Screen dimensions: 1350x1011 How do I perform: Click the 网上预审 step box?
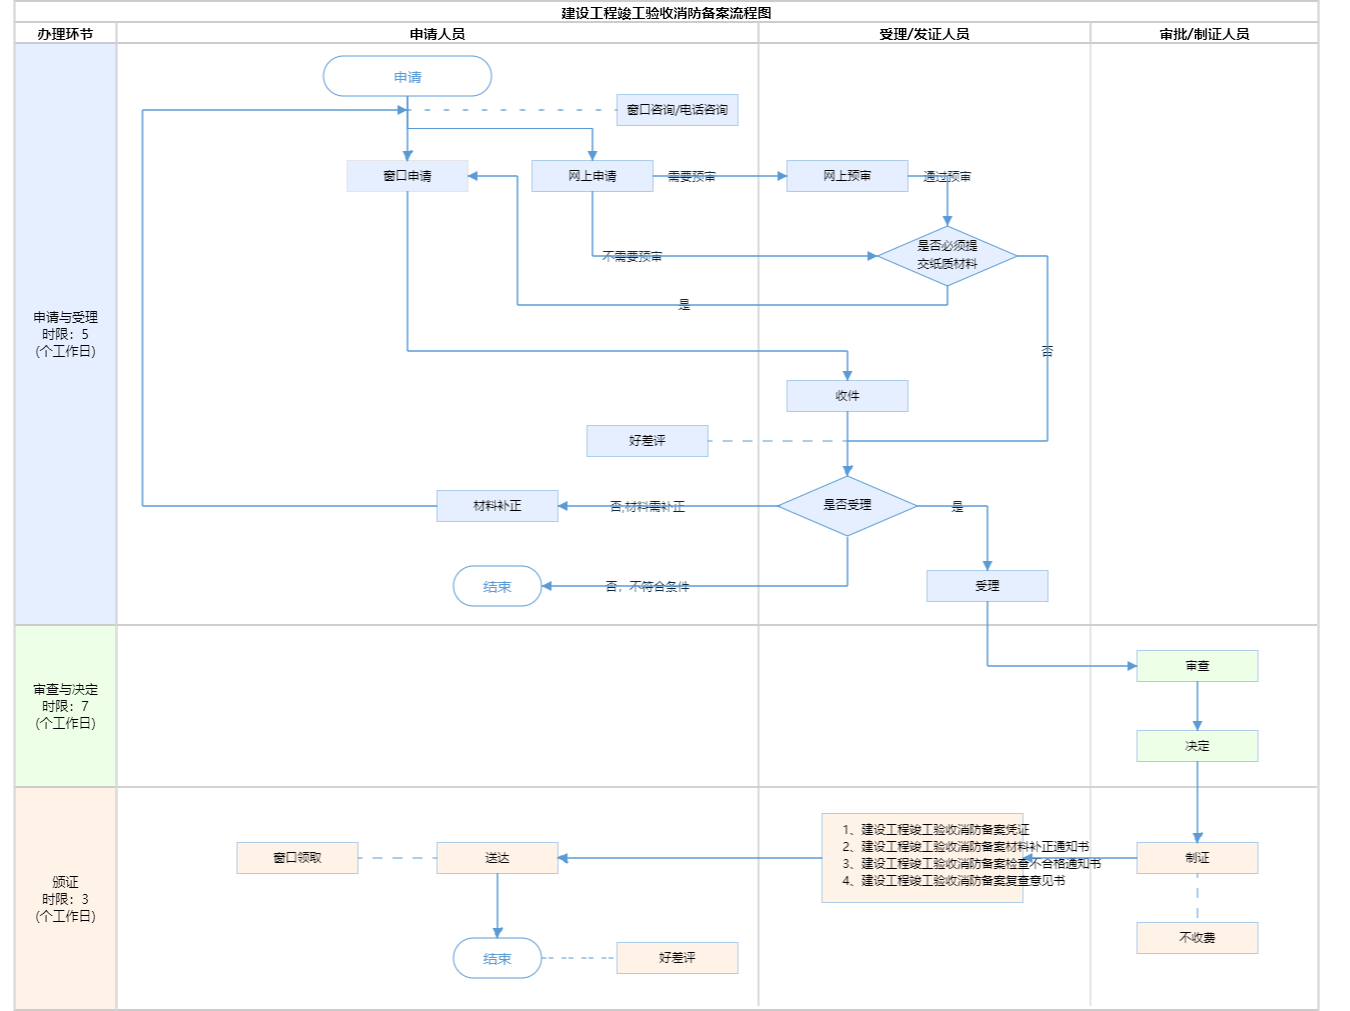tap(847, 176)
